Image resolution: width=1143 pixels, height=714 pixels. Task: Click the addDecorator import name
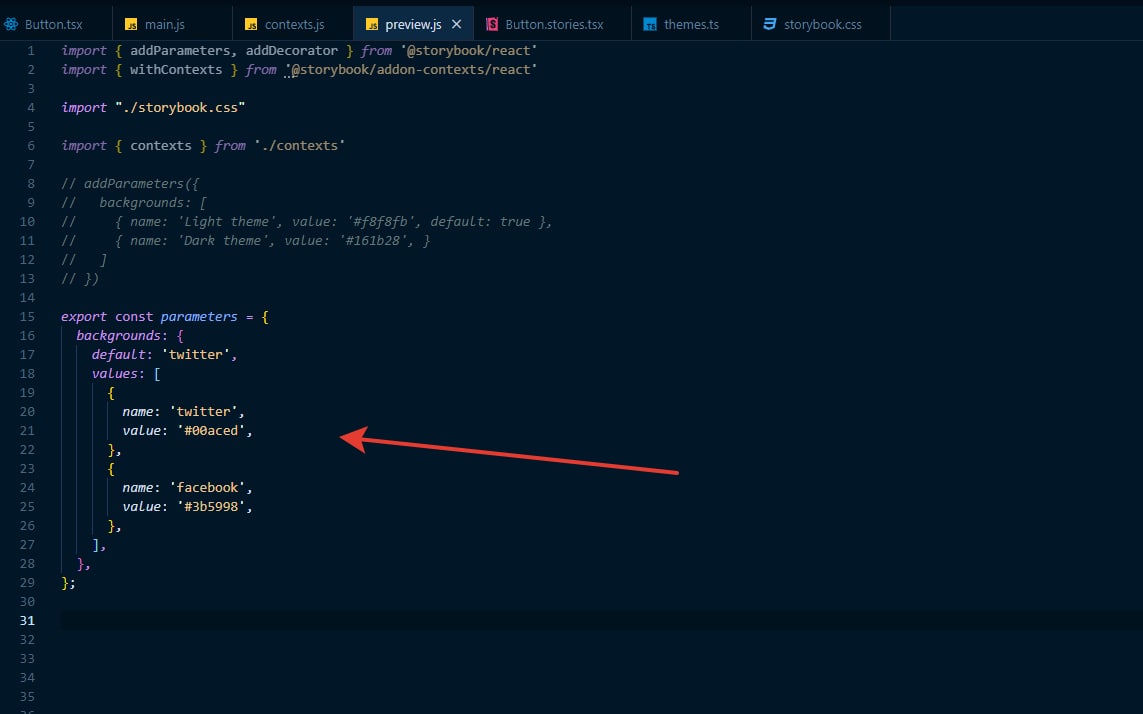click(x=292, y=50)
